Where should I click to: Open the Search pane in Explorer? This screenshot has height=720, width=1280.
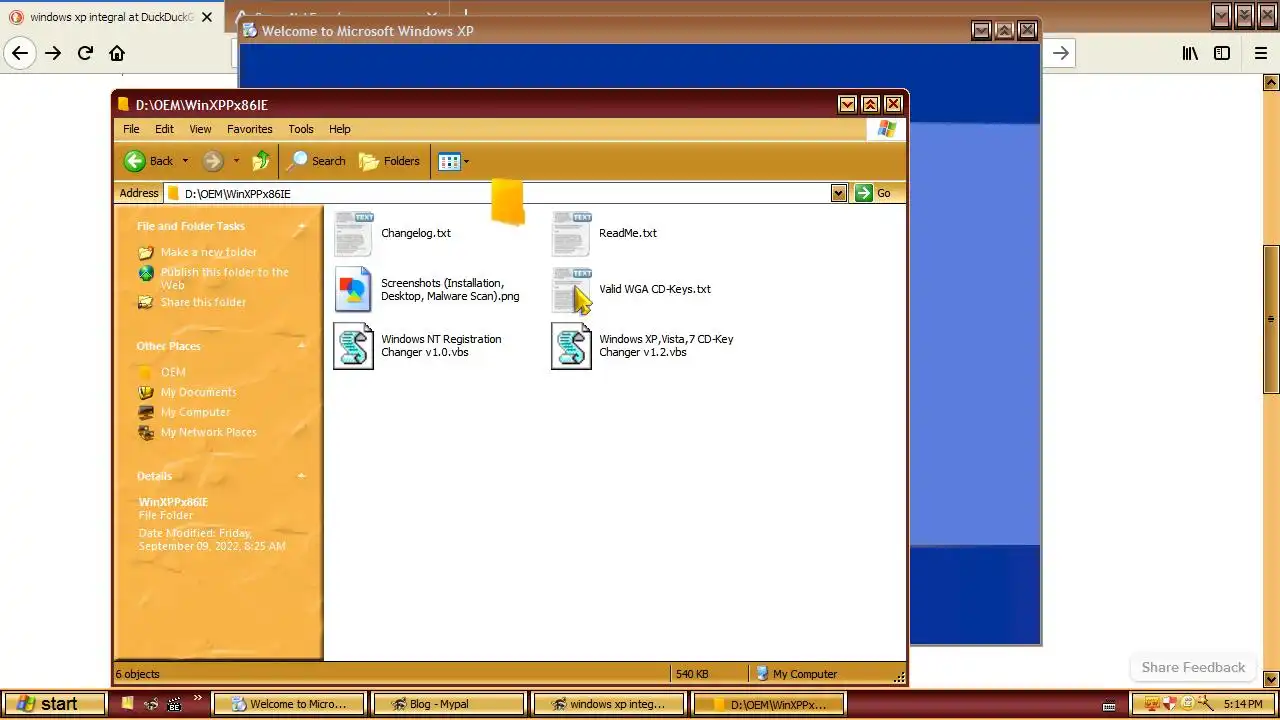point(317,161)
